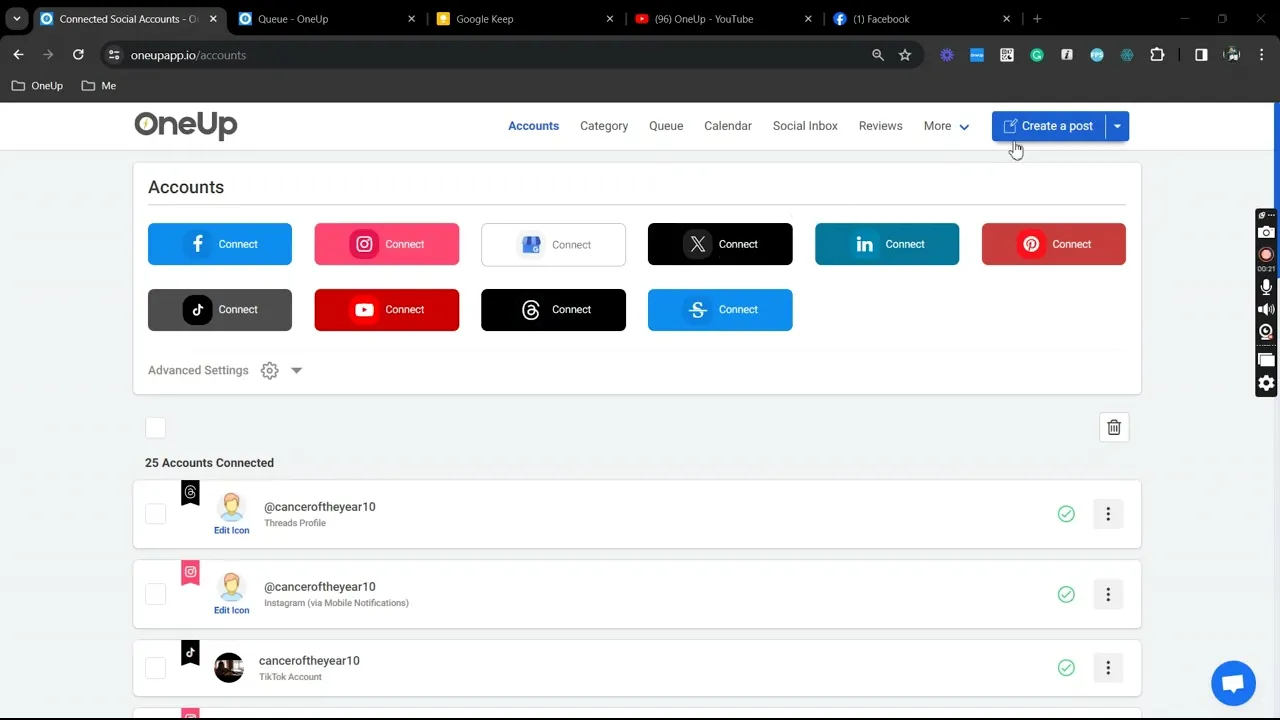1280x720 pixels.
Task: Select the TikTok Account checkbox
Action: tap(155, 668)
